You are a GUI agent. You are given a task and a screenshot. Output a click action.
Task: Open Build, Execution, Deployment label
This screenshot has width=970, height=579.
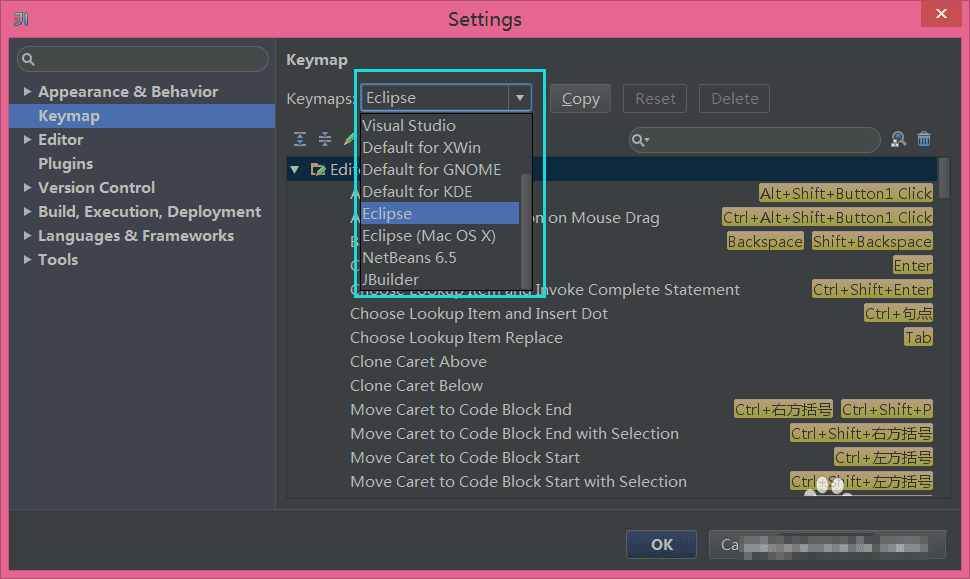click(150, 212)
